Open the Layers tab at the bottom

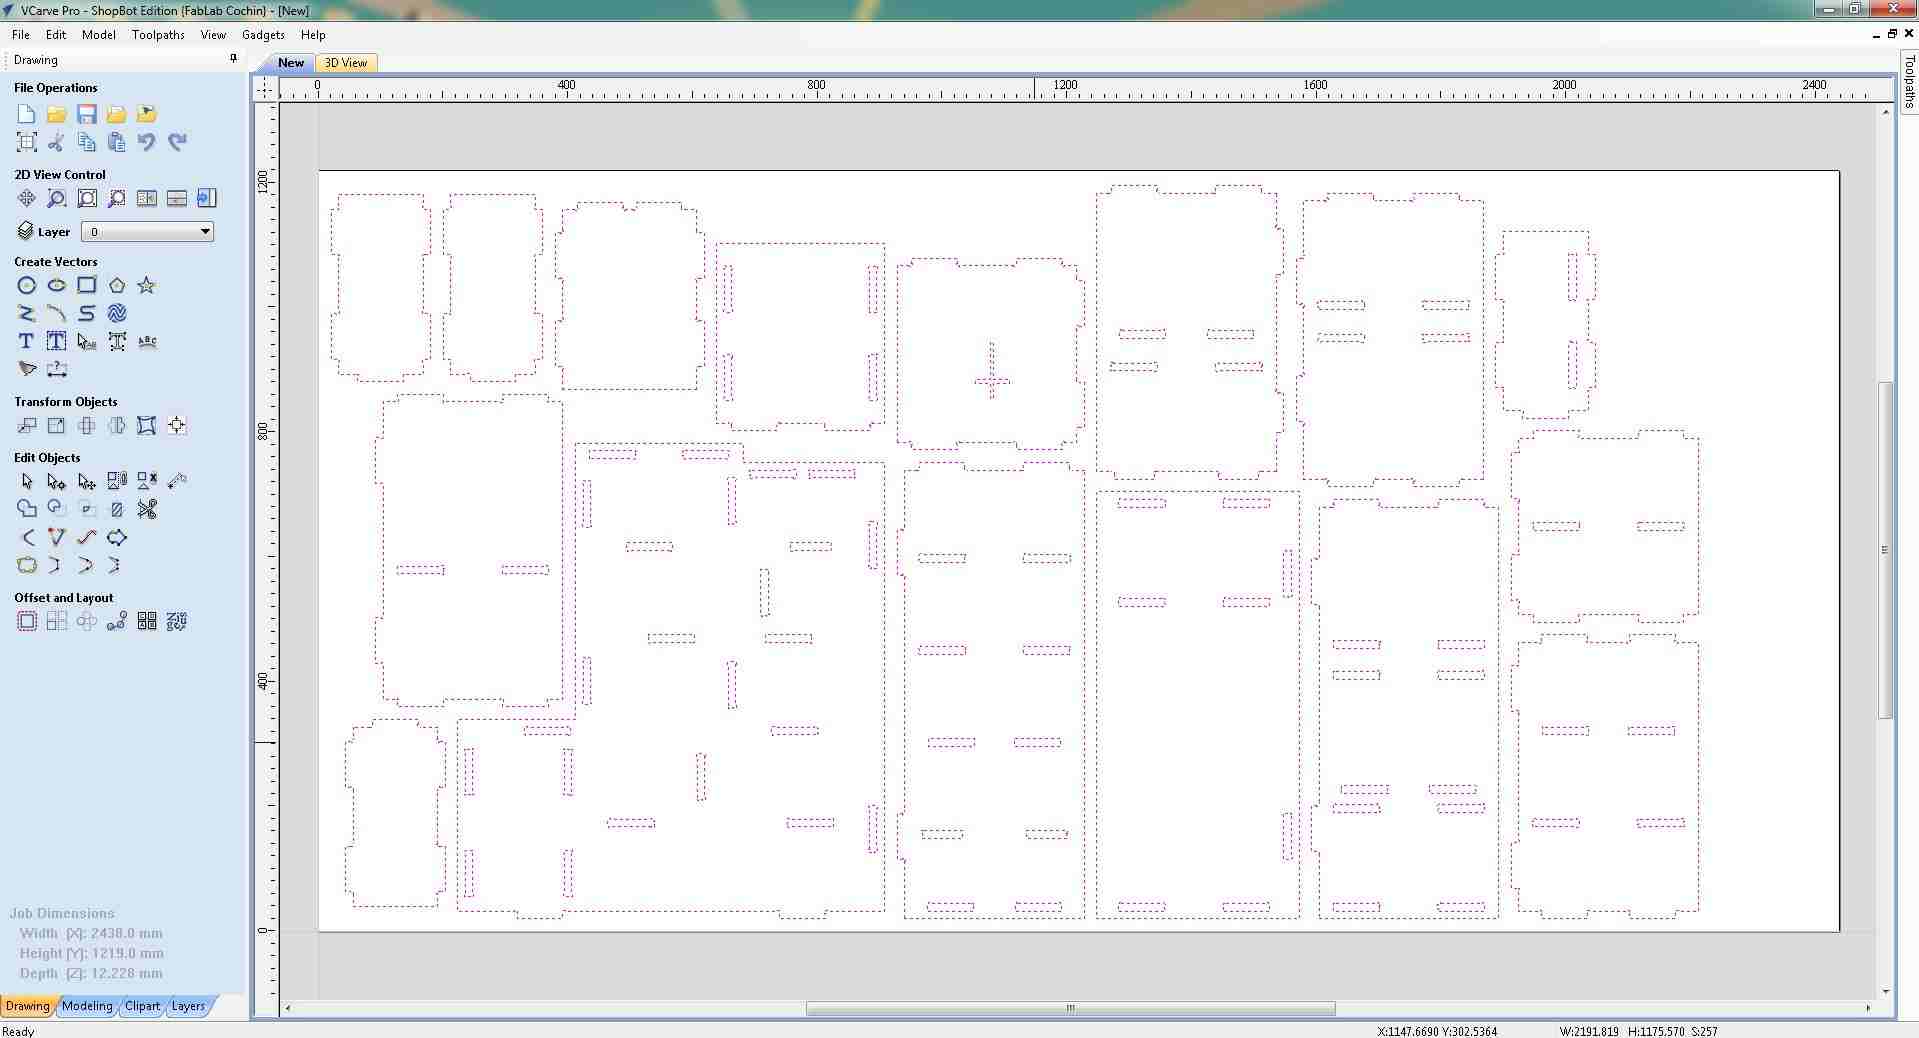click(x=187, y=1007)
